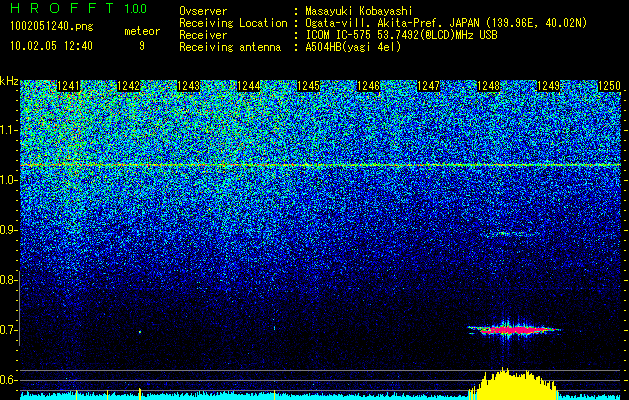Click the meteor label
629x400 pixels.
coord(142,31)
